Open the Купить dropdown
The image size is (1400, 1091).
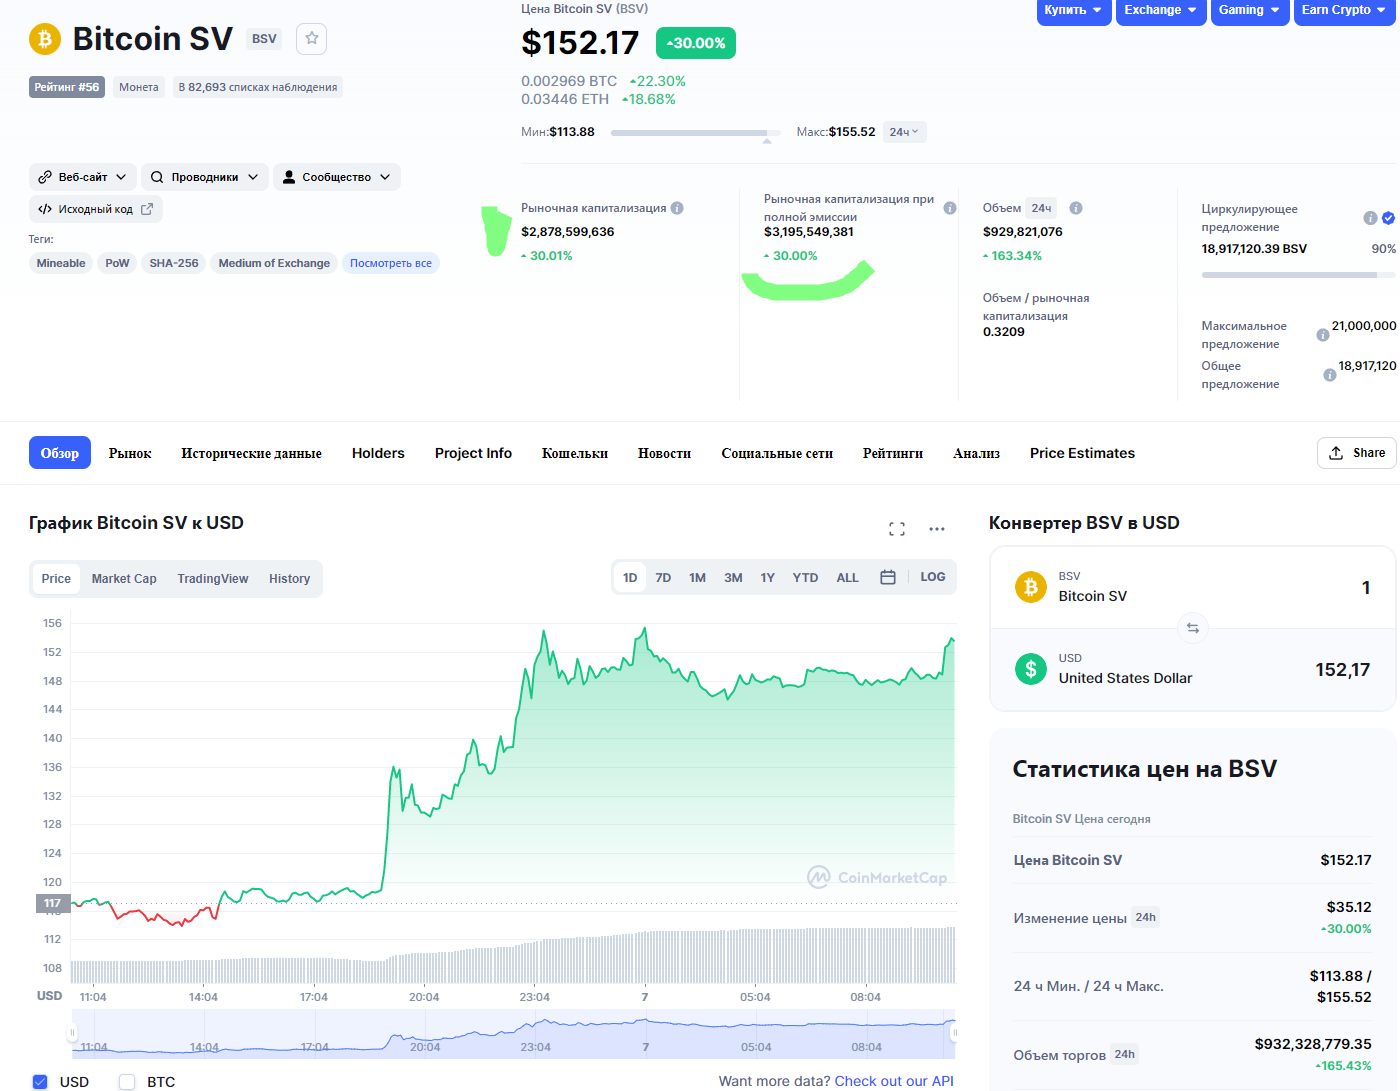point(1074,11)
